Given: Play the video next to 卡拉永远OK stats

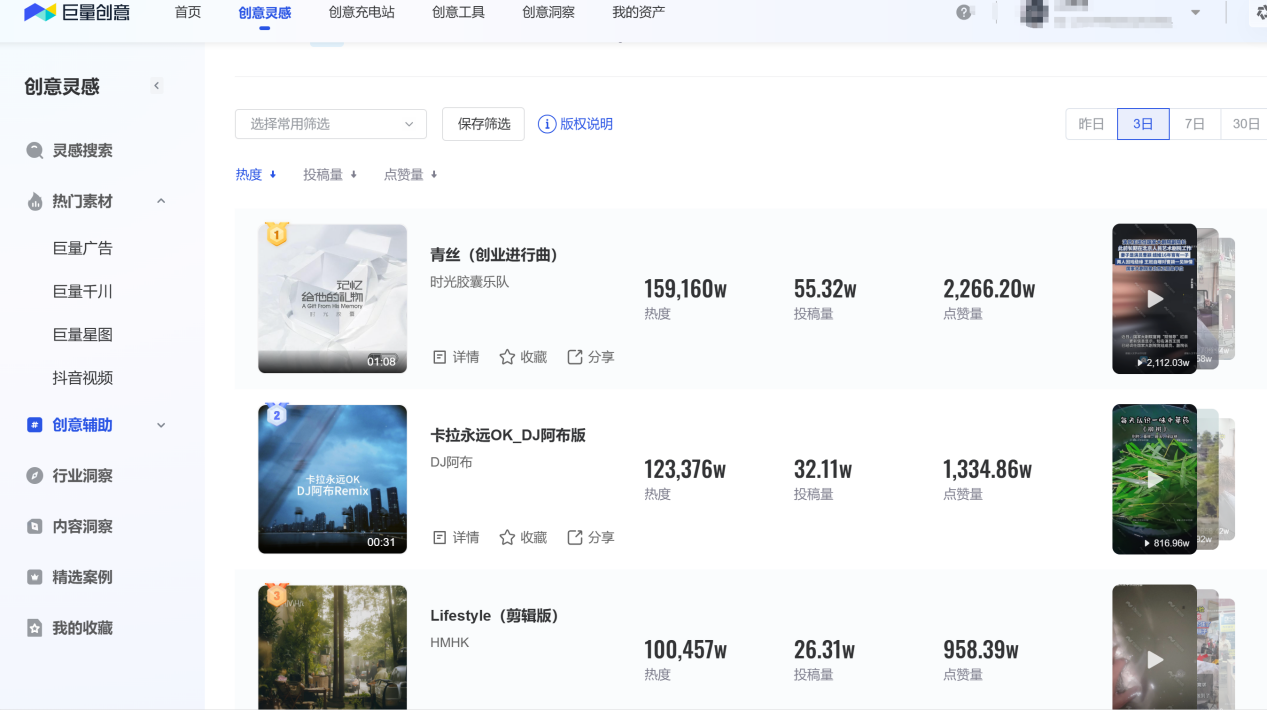Looking at the screenshot, I should (1155, 479).
